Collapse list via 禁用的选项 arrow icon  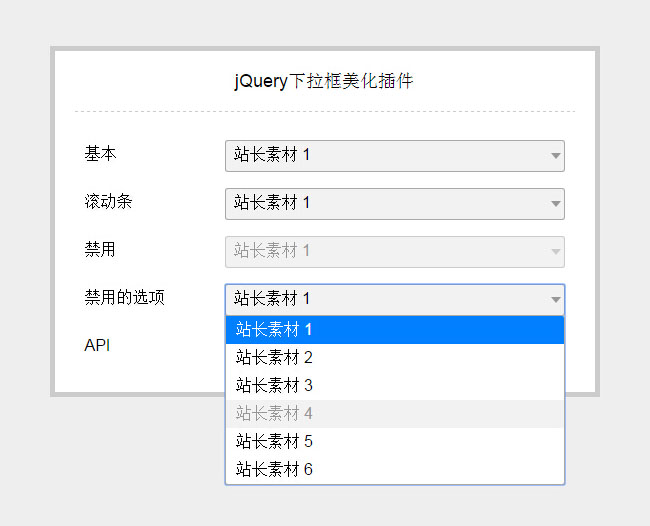555,300
